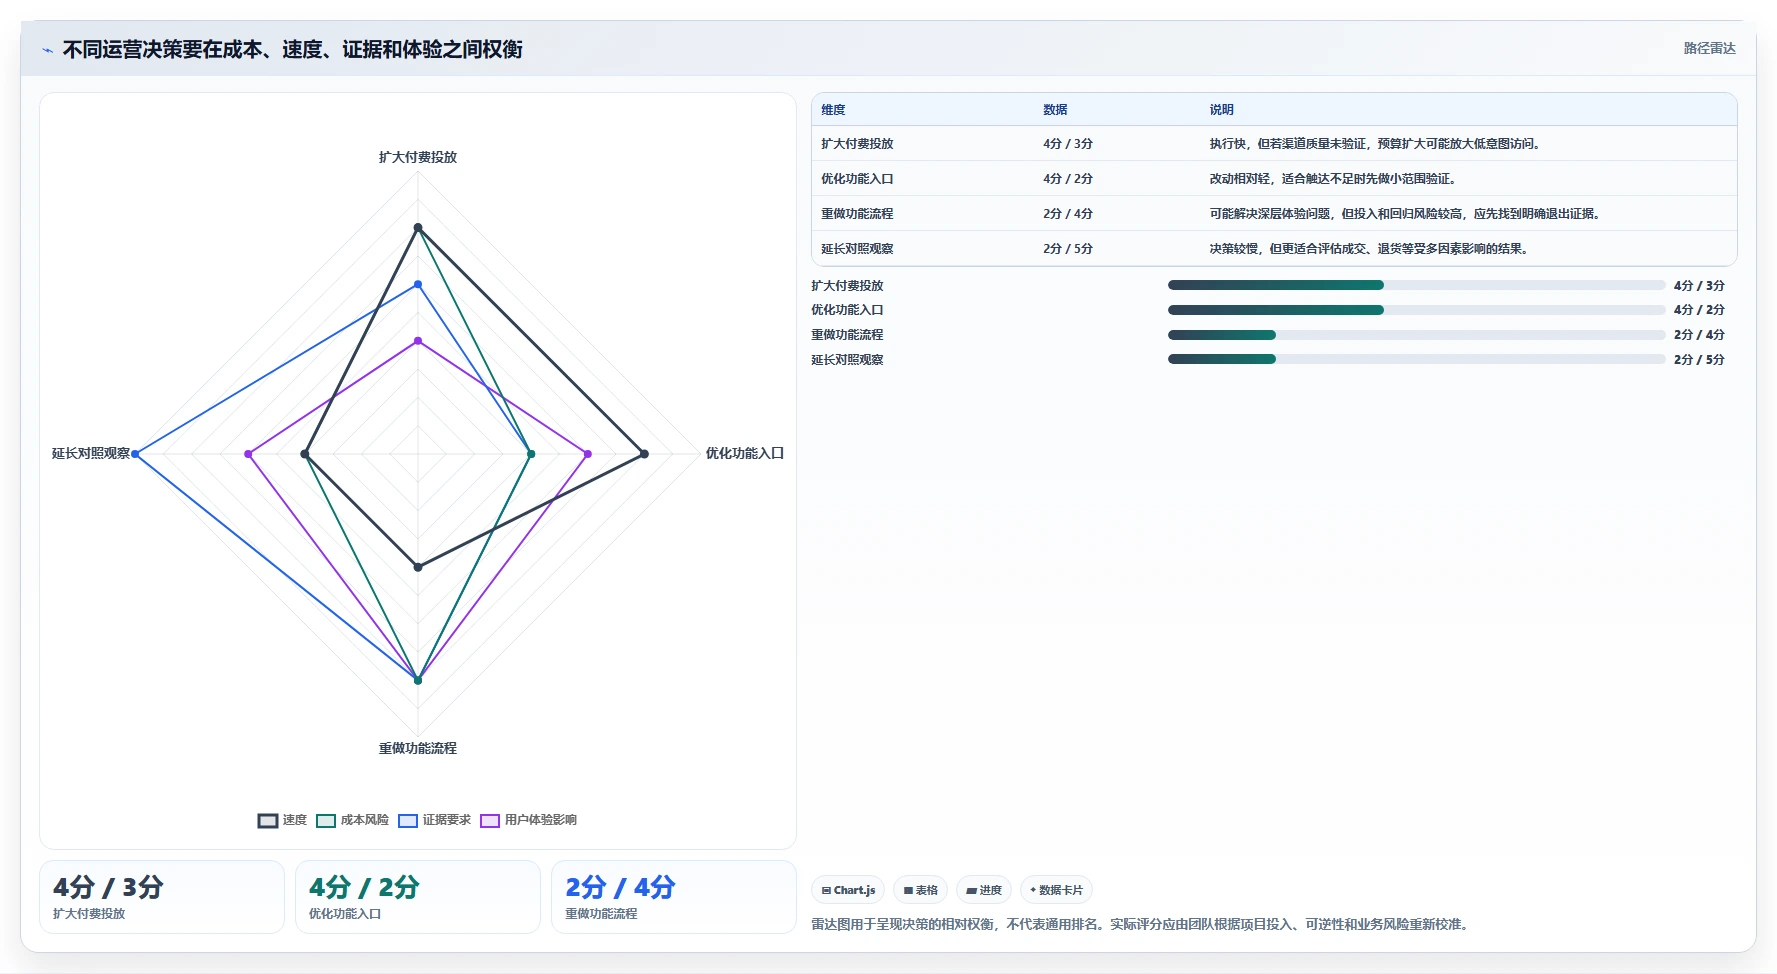
Task: Toggle the 成本风险 legend item
Action: tap(352, 820)
